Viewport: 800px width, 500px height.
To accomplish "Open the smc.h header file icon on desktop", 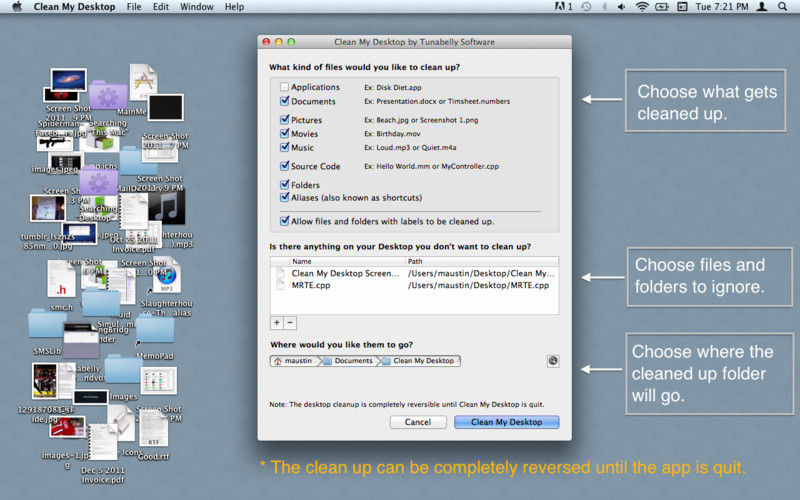I will [61, 279].
